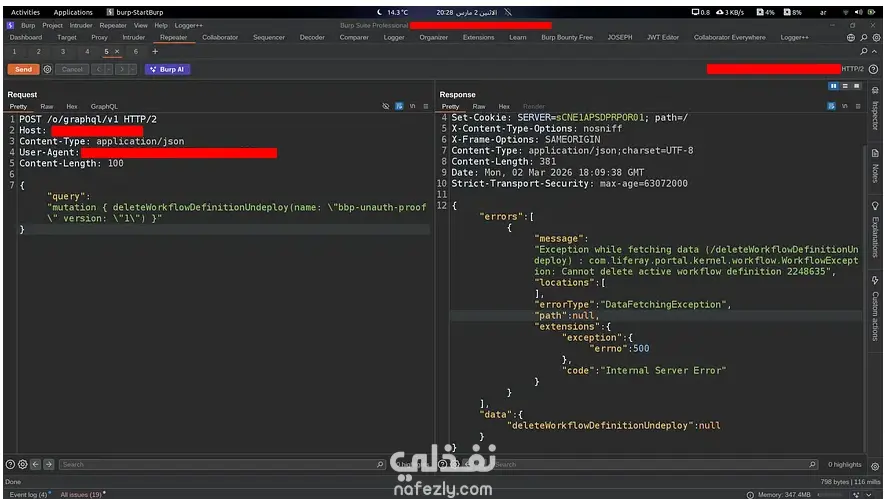Open history back dropdown arrow
Image resolution: width=885 pixels, height=499 pixels.
109,69
